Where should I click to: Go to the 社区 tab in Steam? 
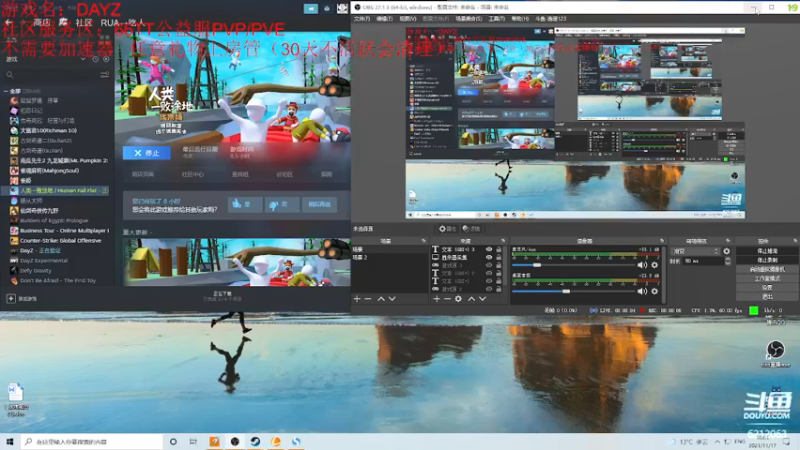click(84, 22)
